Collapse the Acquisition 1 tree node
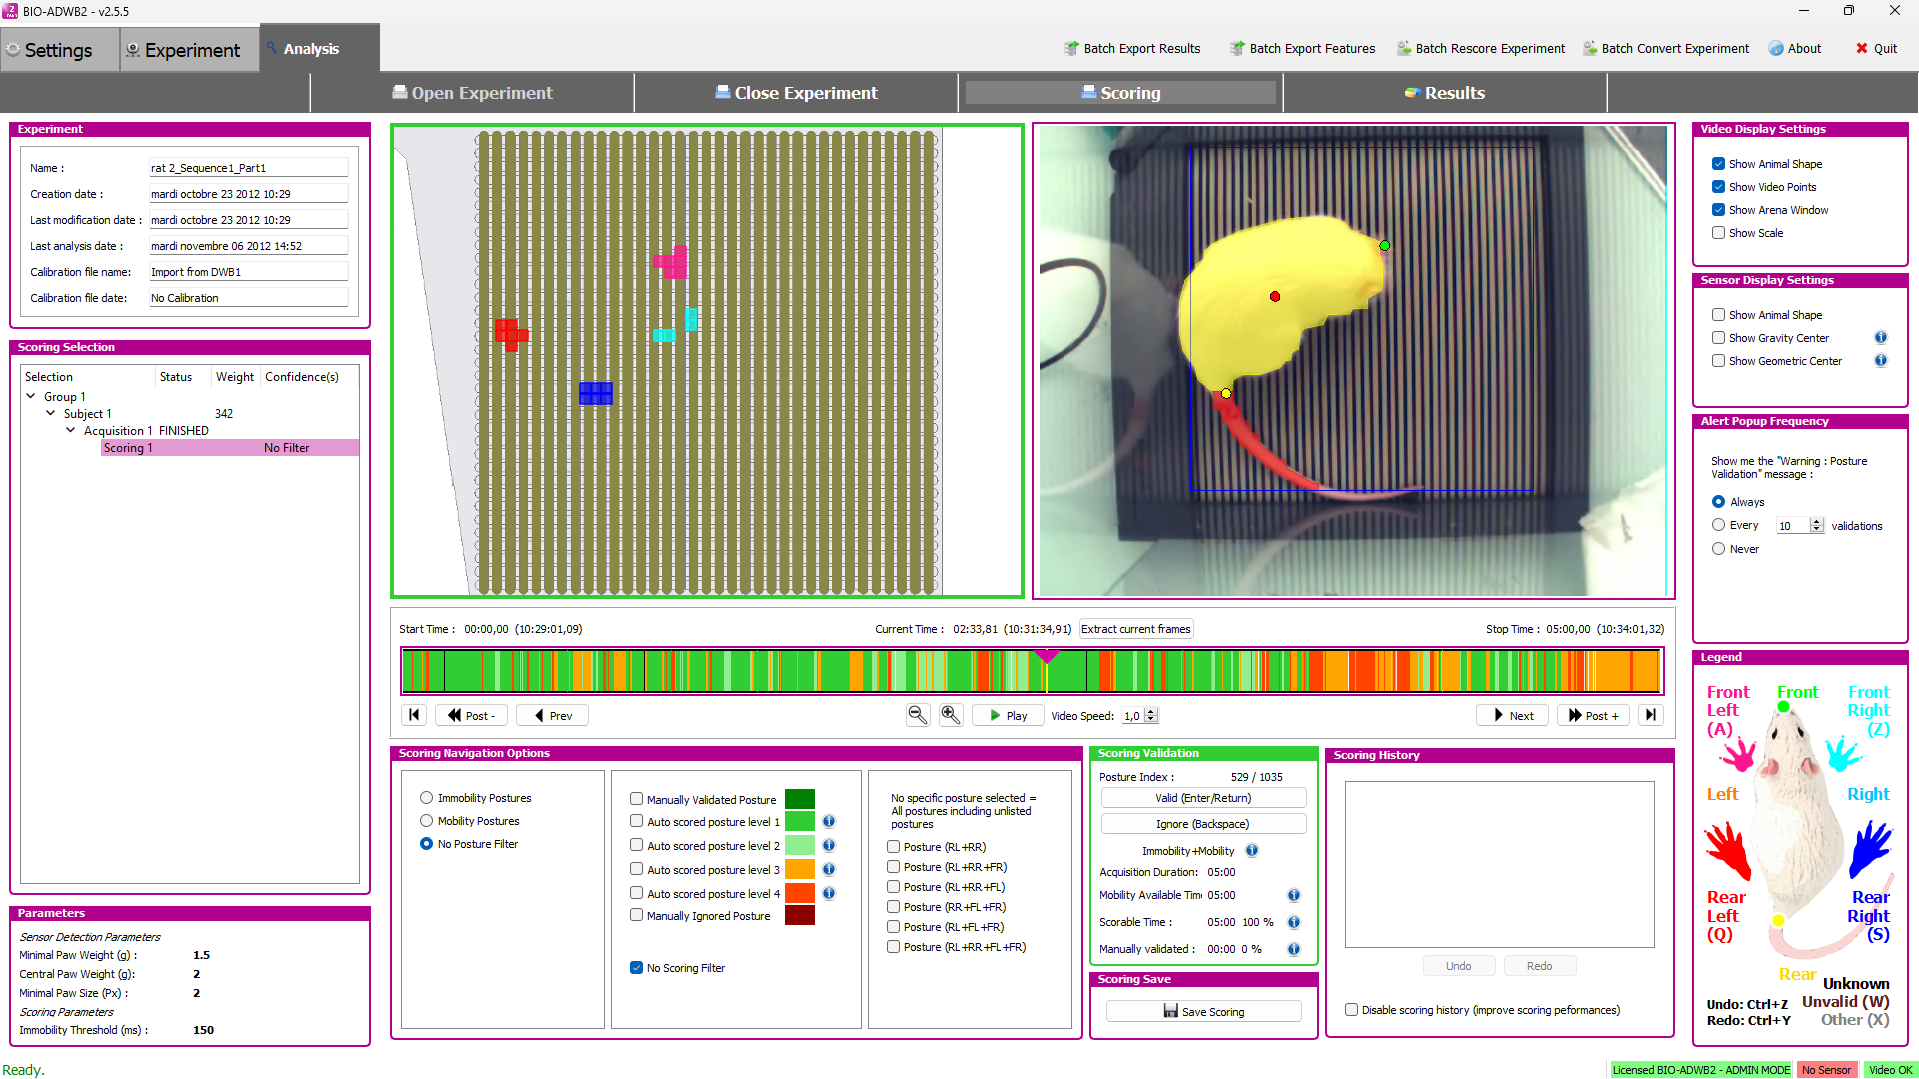 pos(71,431)
